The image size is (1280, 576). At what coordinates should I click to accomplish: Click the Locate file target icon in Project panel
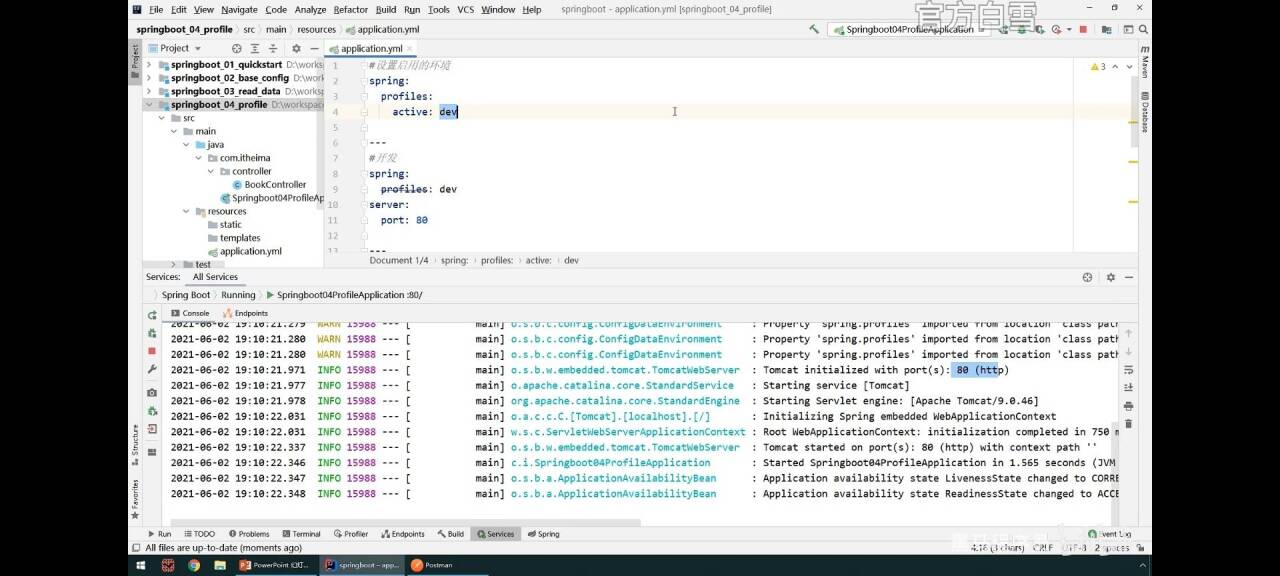point(237,48)
